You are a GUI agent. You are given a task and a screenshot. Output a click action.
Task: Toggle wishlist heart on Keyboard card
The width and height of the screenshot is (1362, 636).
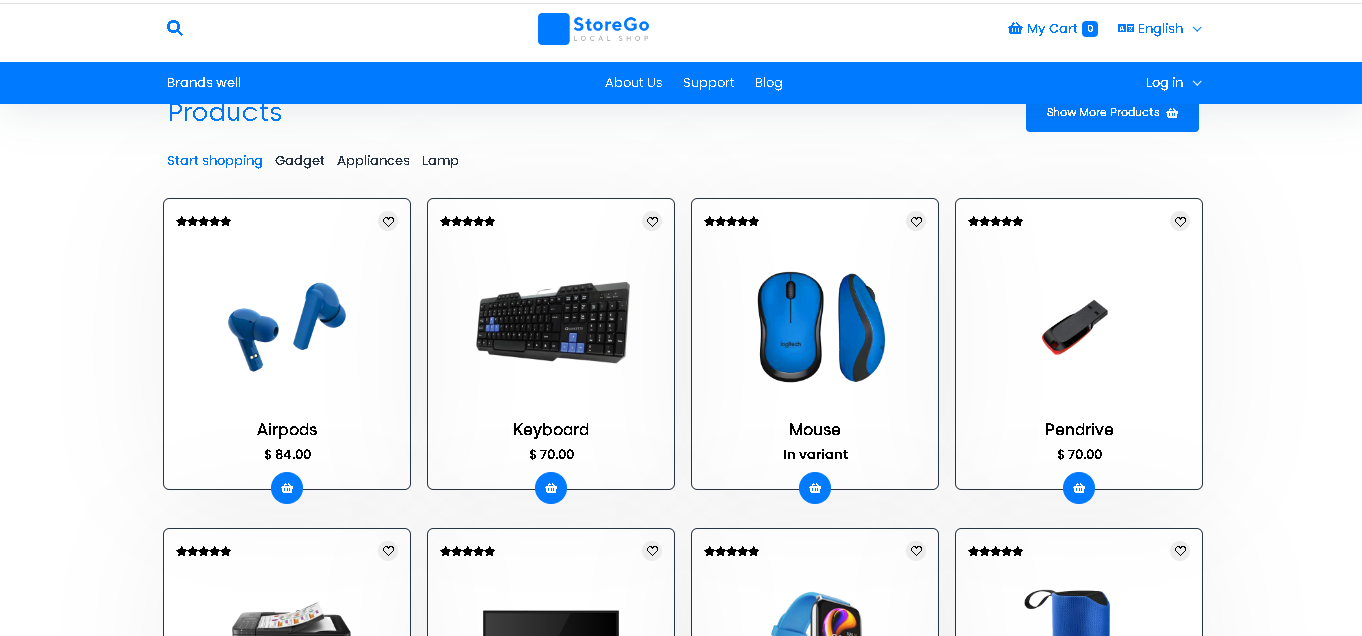tap(652, 221)
